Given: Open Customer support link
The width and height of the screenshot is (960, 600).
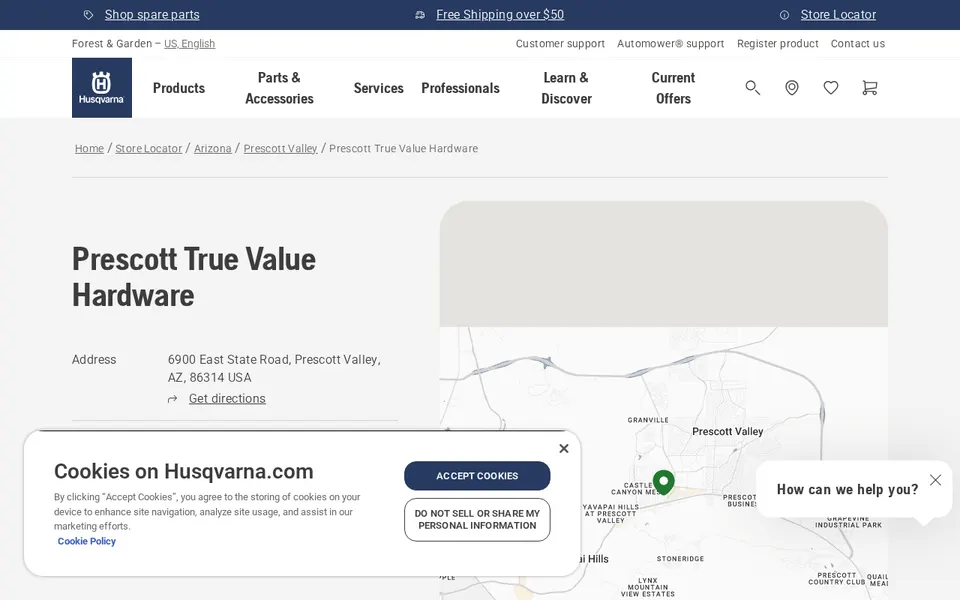Looking at the screenshot, I should pyautogui.click(x=560, y=43).
